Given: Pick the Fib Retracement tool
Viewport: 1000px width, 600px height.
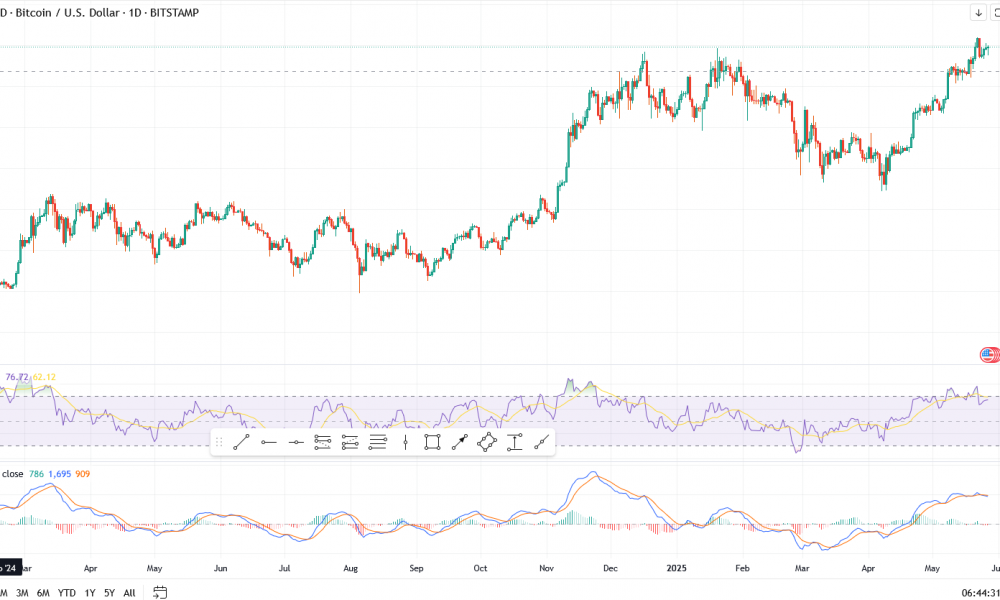Looking at the screenshot, I should pyautogui.click(x=323, y=442).
